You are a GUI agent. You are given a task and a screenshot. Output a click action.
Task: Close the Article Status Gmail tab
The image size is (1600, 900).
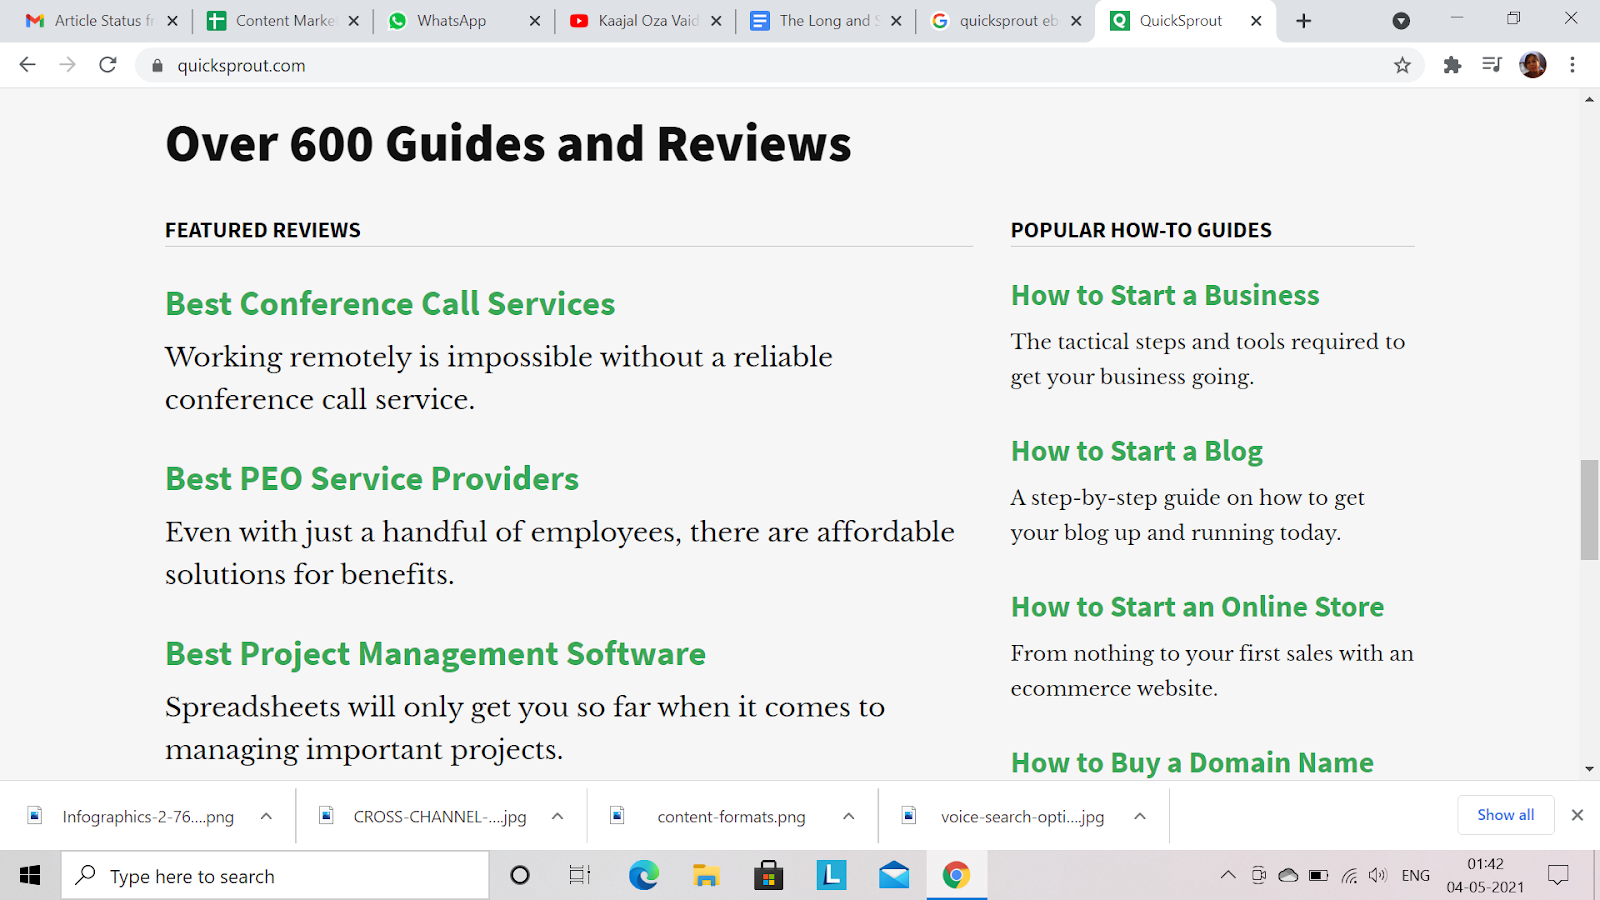click(x=172, y=21)
